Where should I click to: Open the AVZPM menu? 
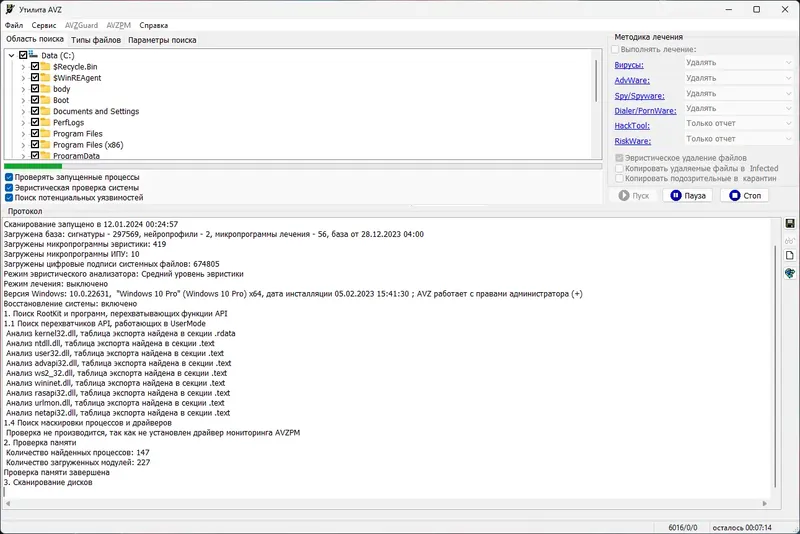pyautogui.click(x=118, y=25)
